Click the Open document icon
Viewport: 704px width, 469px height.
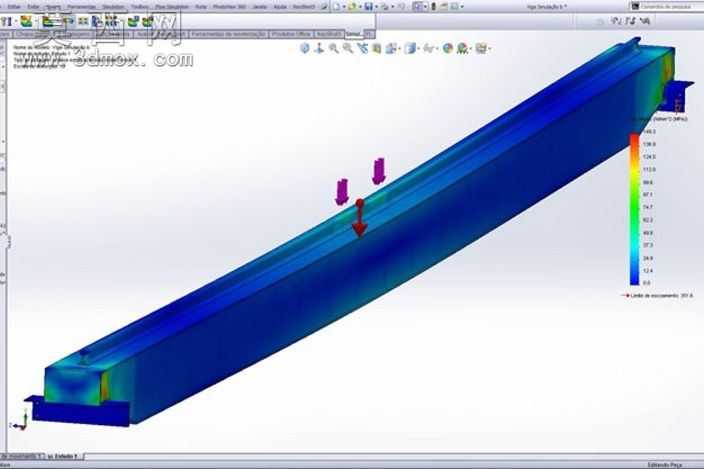[352, 6]
